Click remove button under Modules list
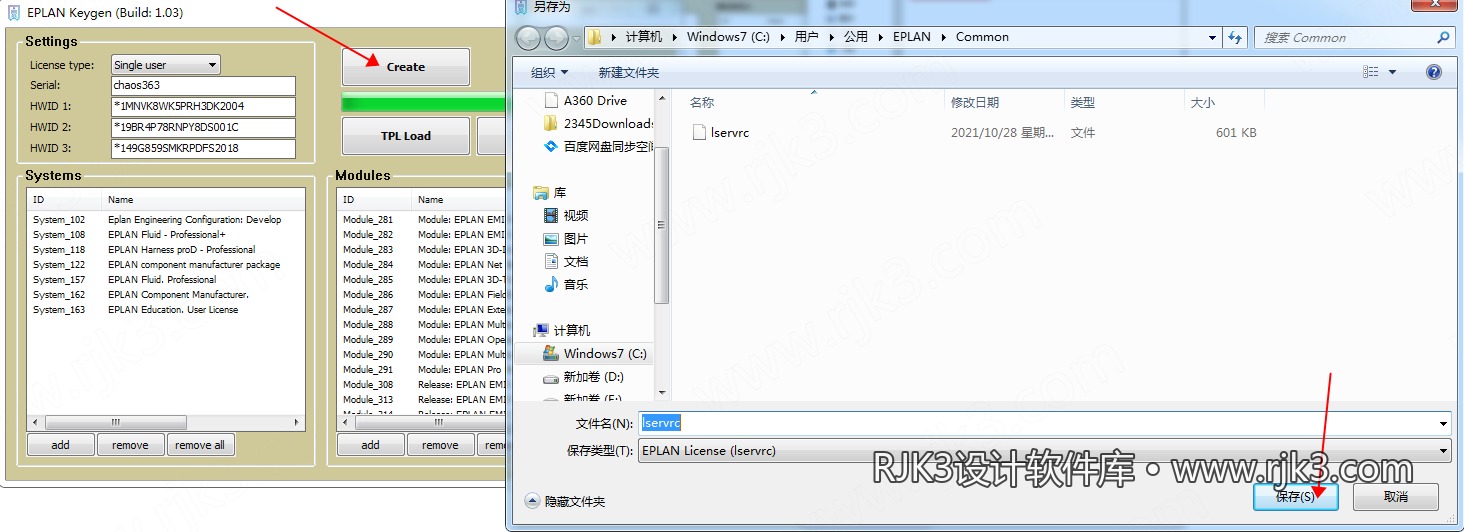The image size is (1464, 532). [x=440, y=445]
